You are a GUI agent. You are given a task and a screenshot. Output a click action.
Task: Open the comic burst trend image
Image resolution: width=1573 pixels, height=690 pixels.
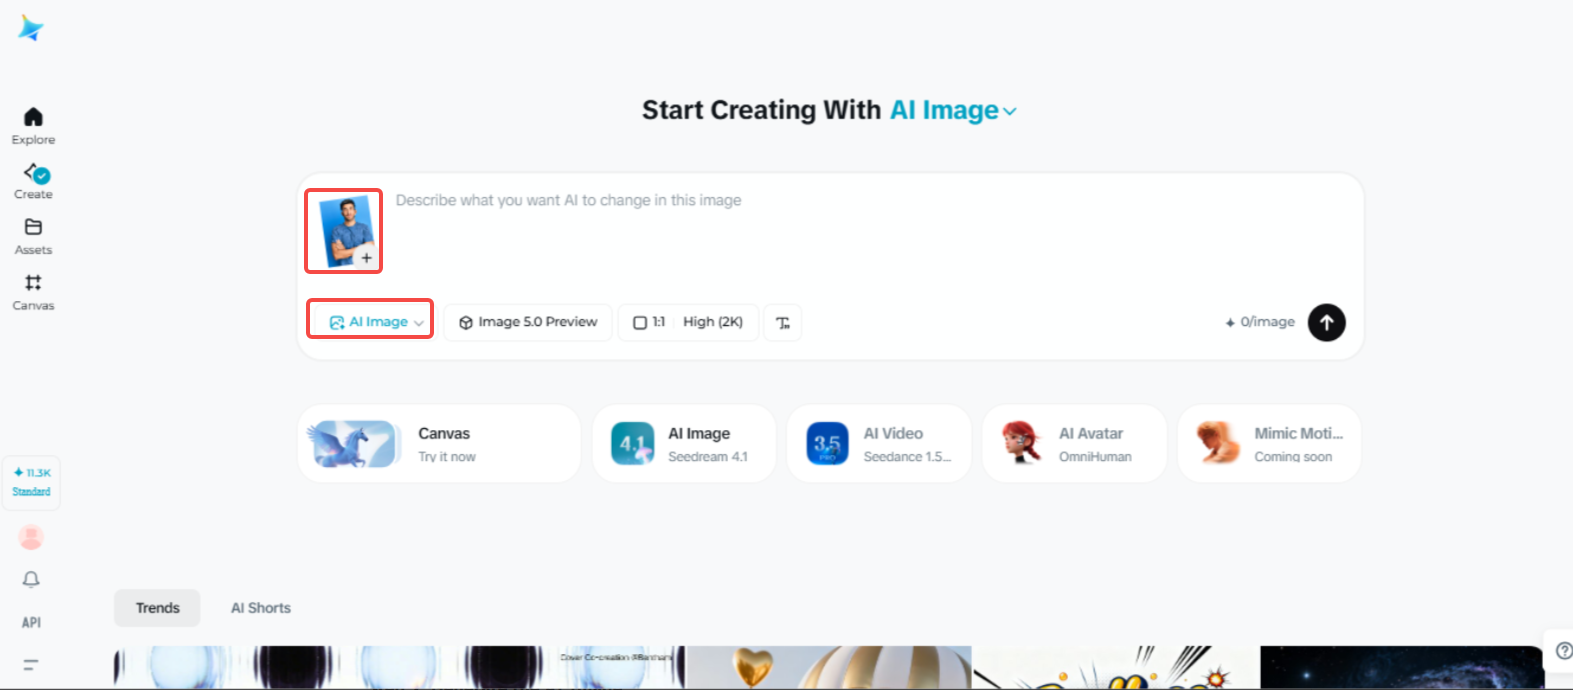[1115, 667]
